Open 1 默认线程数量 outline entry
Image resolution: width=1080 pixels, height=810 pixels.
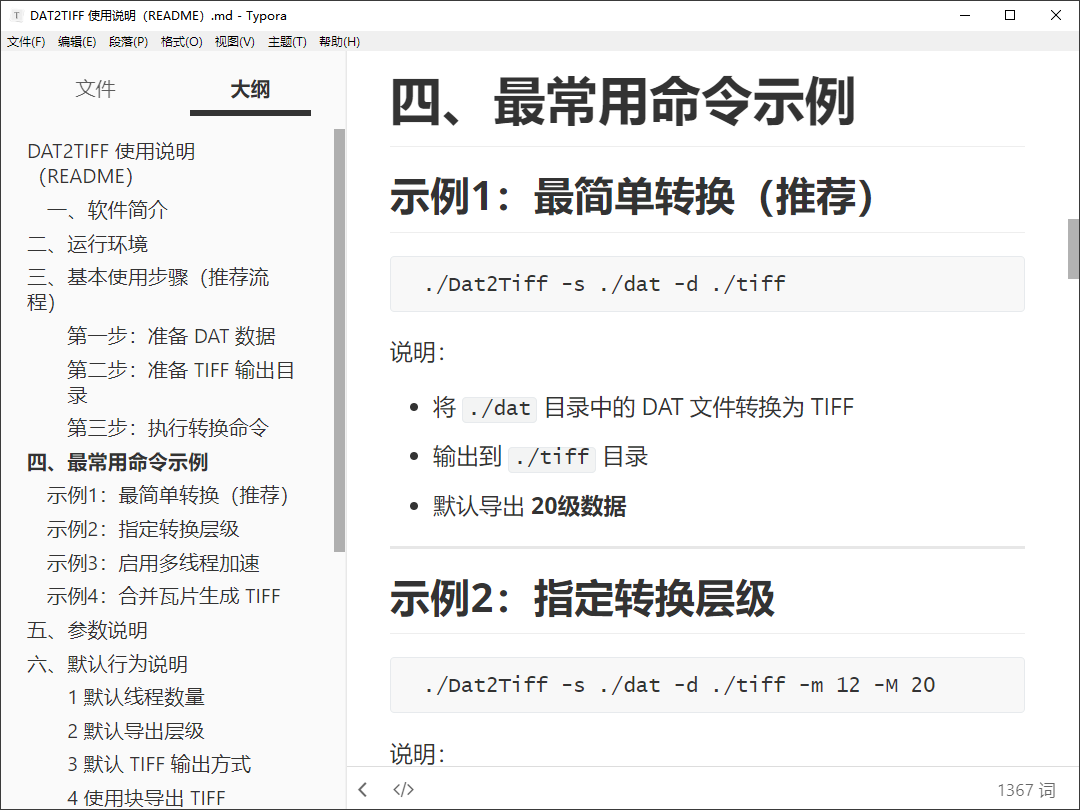click(136, 698)
